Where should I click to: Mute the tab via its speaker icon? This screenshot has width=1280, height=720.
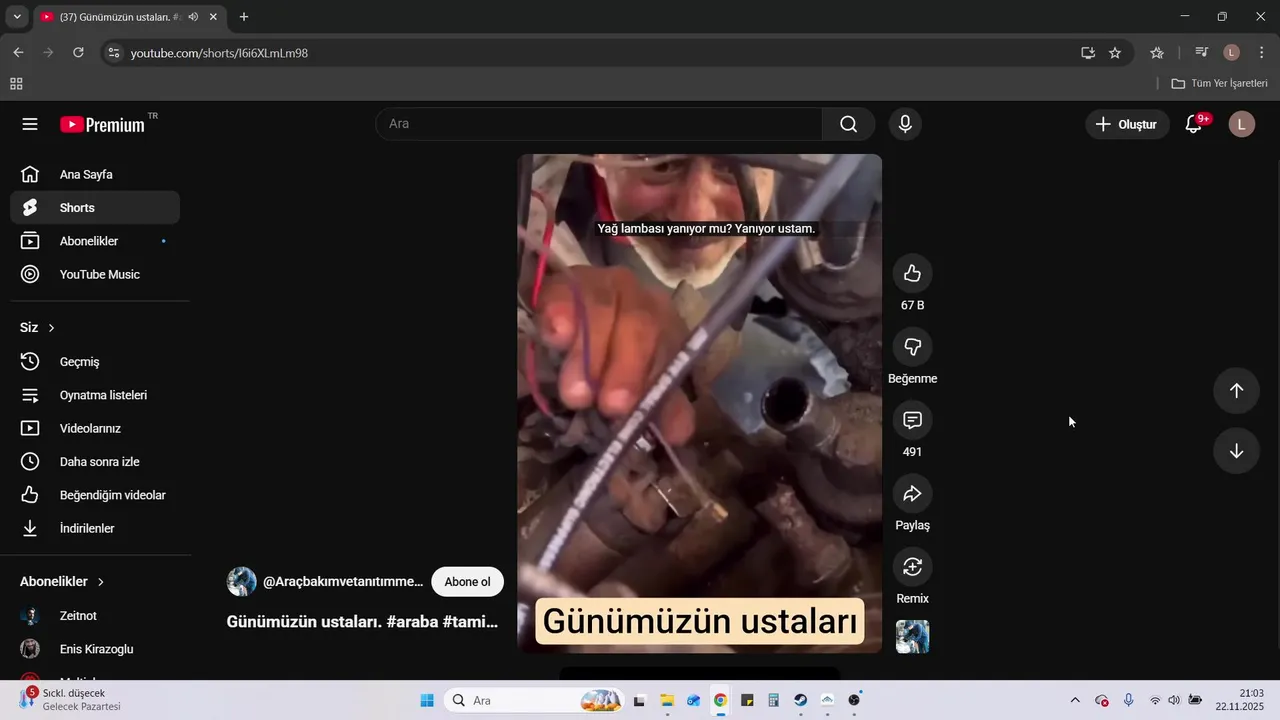pyautogui.click(x=192, y=17)
